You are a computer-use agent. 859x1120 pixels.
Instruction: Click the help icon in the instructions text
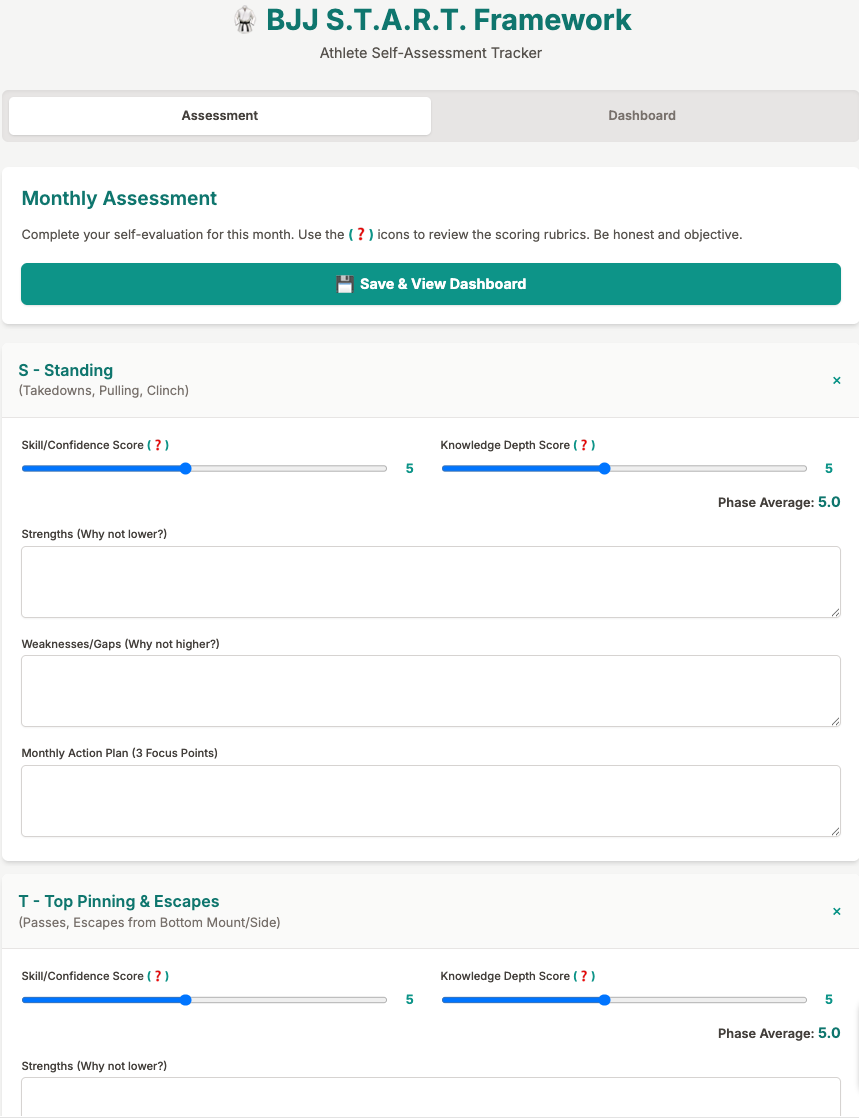(361, 235)
